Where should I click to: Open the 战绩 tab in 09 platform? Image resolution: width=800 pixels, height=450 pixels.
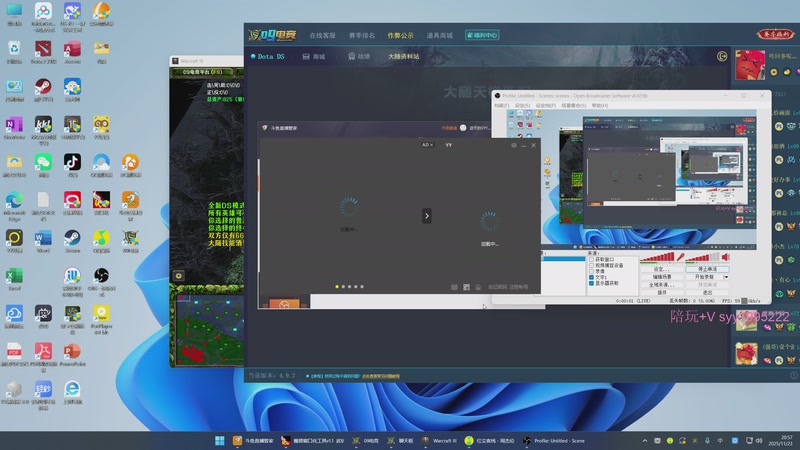[359, 57]
